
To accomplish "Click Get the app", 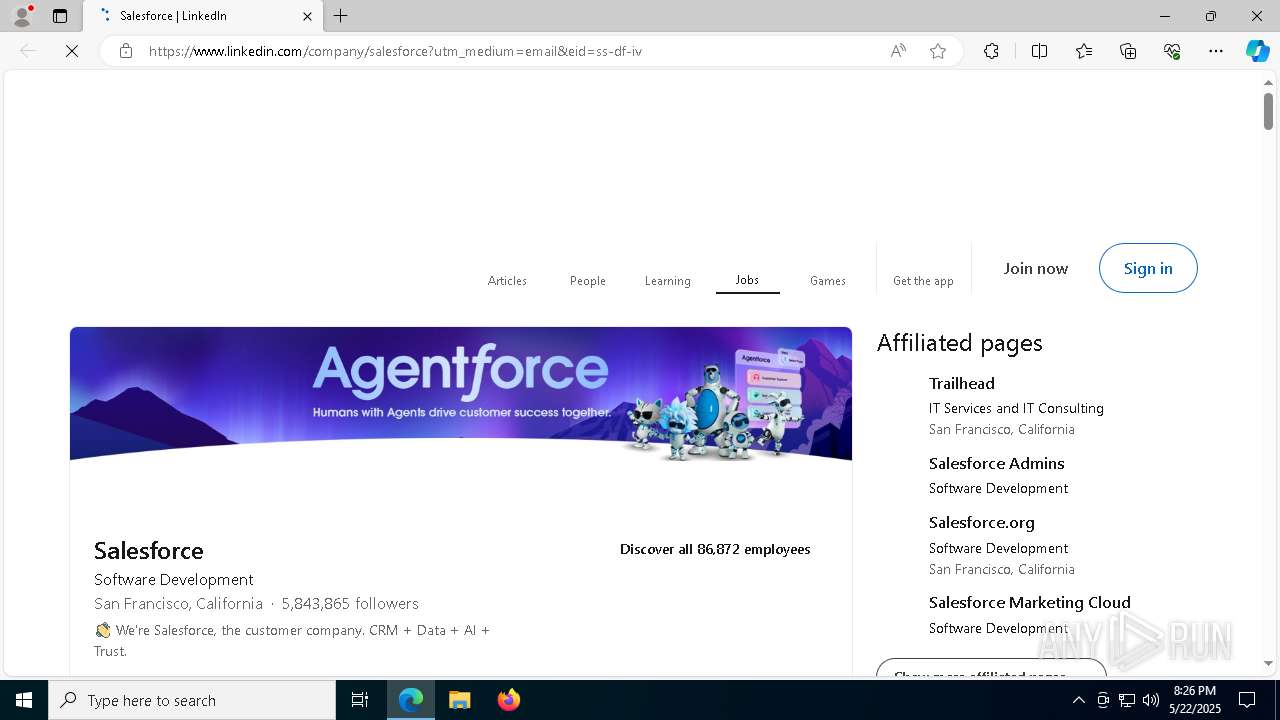I will (x=923, y=281).
